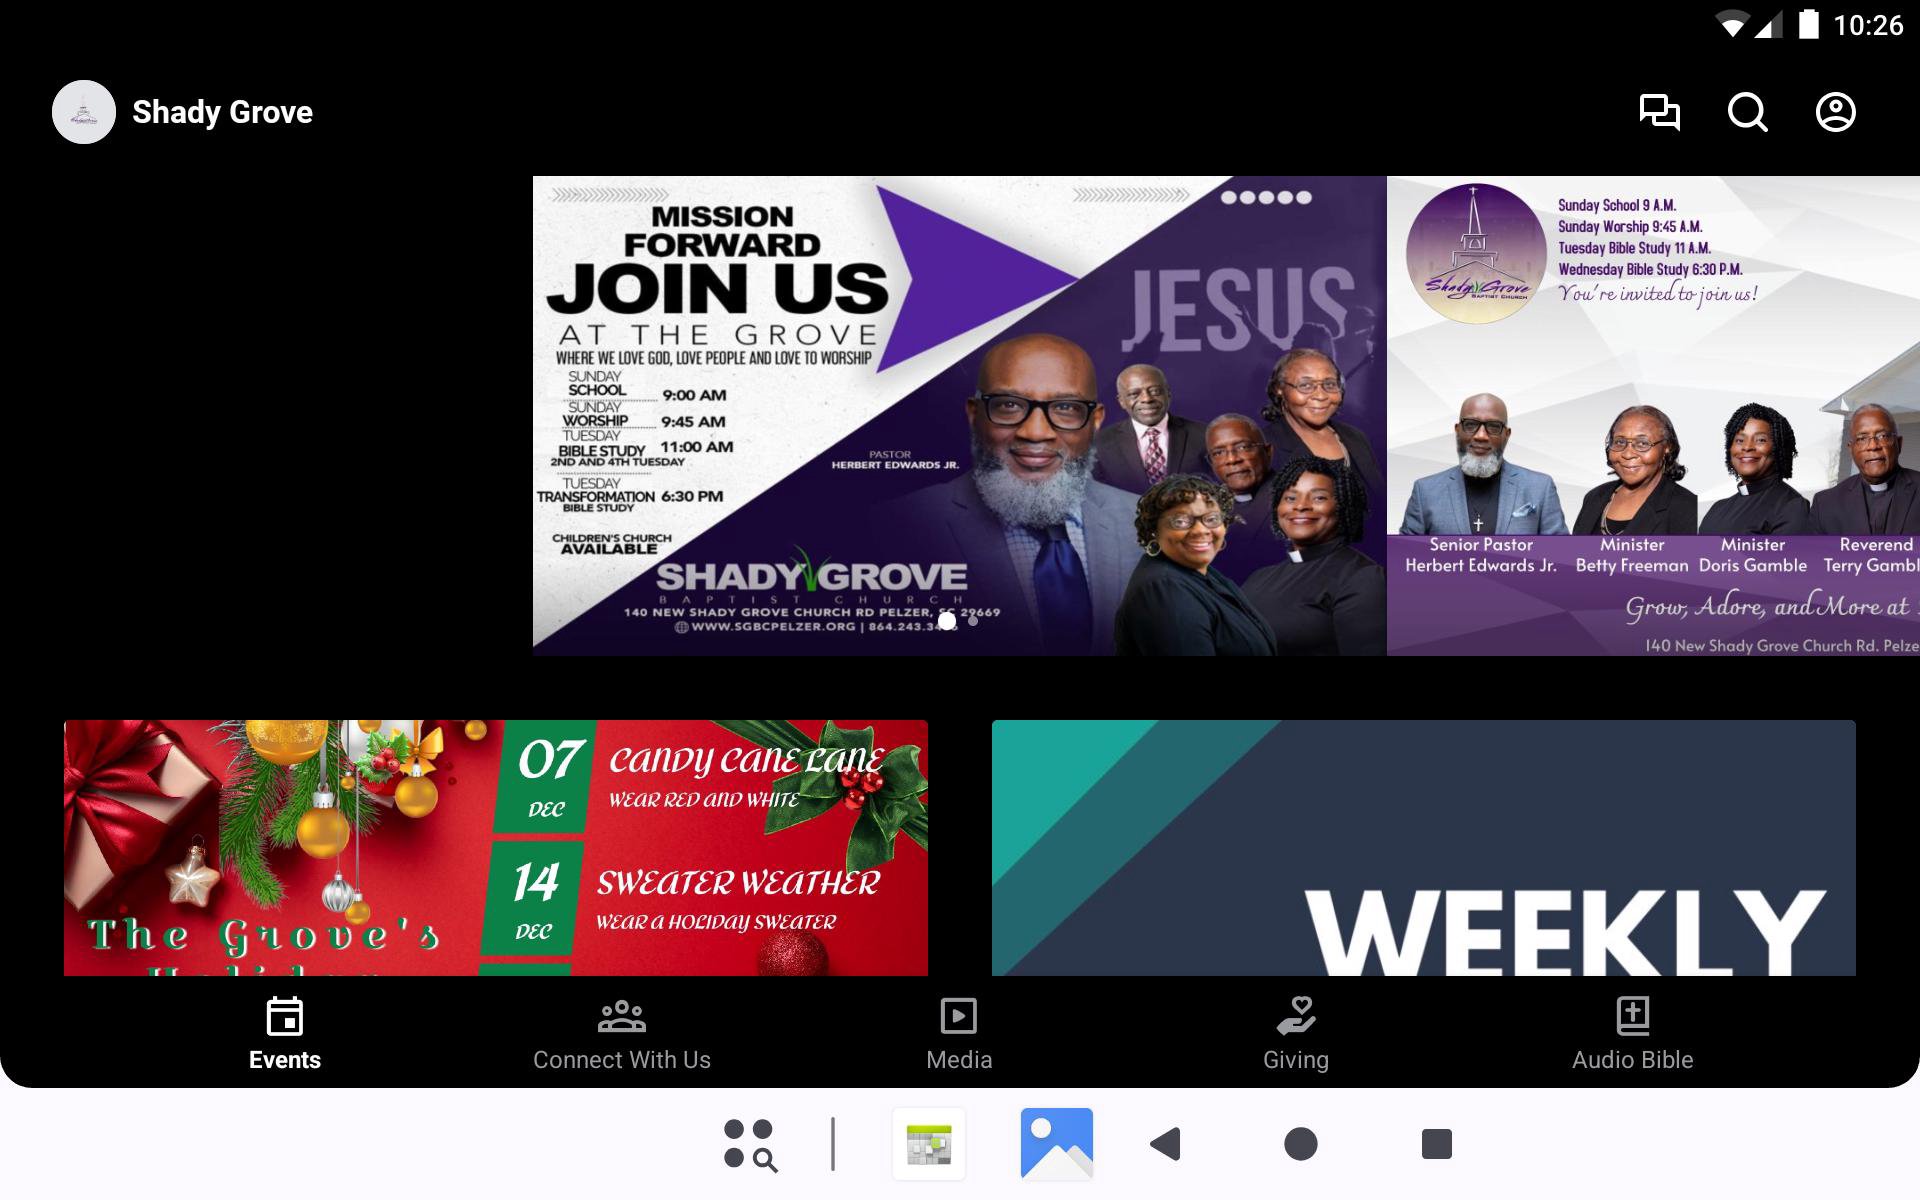Launch the gallery app from taskbar
The height and width of the screenshot is (1200, 1920).
point(1056,1144)
